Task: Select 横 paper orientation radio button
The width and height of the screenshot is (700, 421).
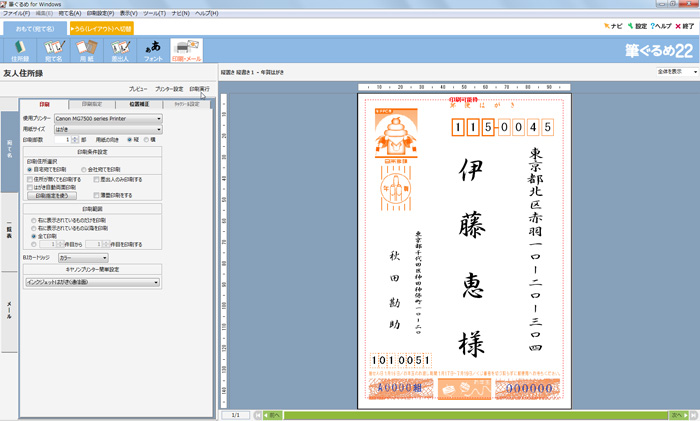Action: pyautogui.click(x=147, y=140)
